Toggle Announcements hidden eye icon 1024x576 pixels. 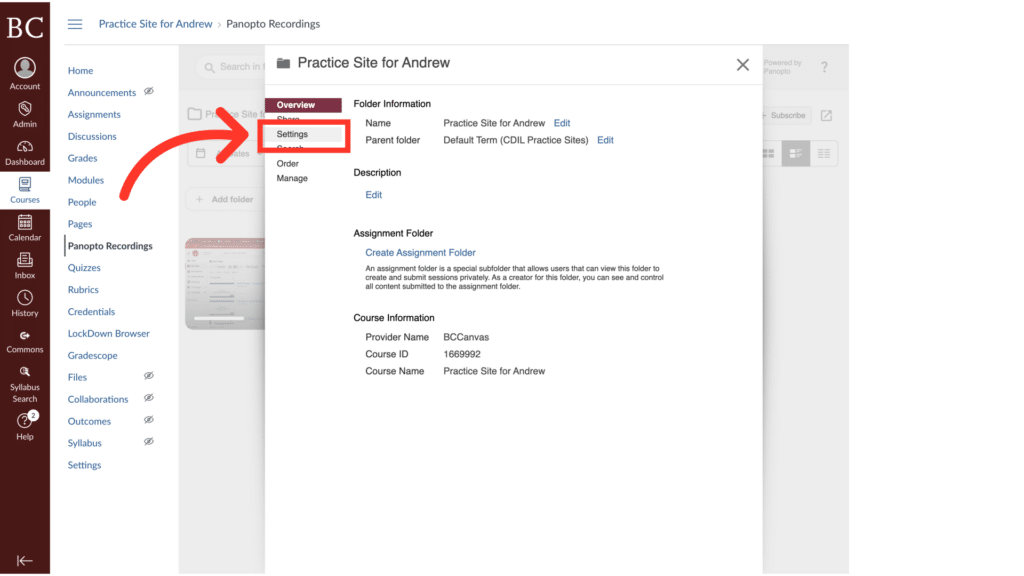coord(149,91)
